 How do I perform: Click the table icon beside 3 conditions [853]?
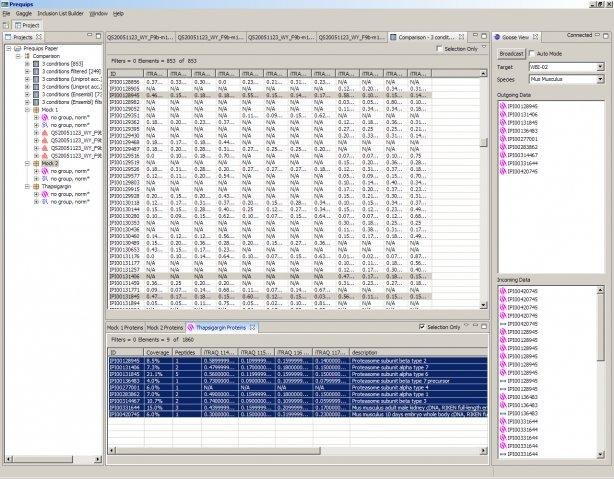pos(36,64)
